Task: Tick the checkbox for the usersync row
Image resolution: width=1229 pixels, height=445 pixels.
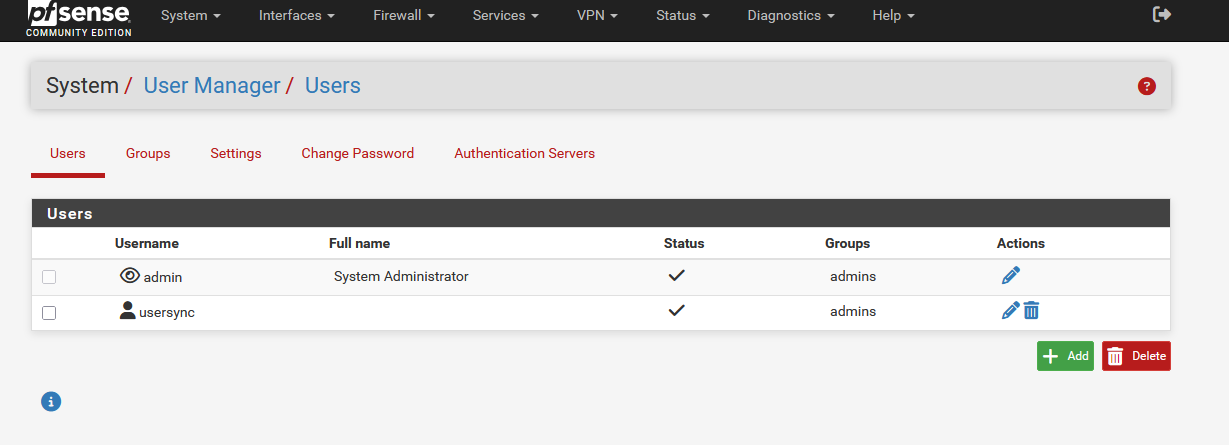Action: pyautogui.click(x=49, y=313)
